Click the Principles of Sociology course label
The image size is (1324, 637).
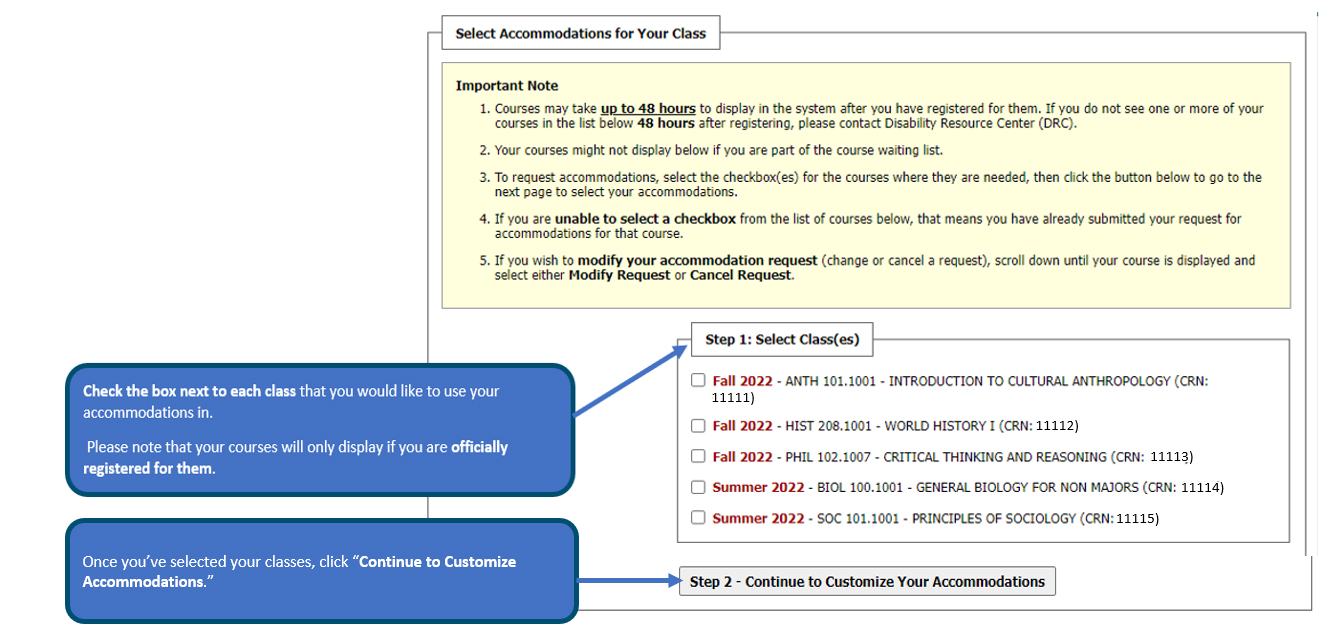point(994,519)
